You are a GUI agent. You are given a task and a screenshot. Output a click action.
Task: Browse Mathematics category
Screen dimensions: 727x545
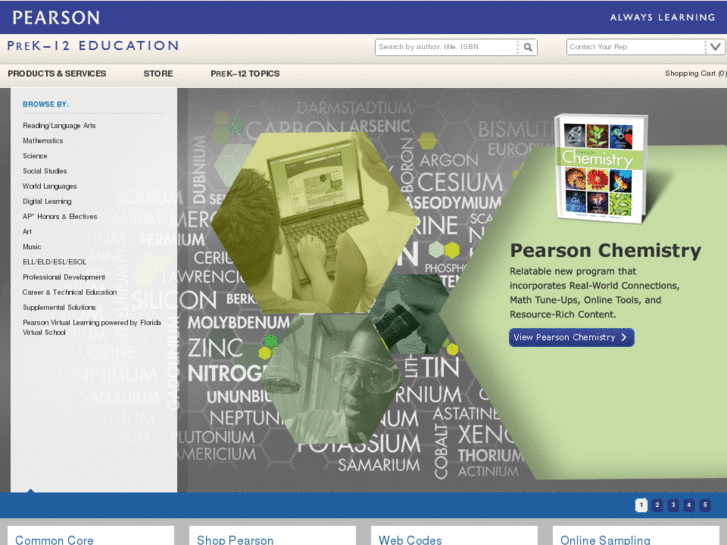[43, 141]
